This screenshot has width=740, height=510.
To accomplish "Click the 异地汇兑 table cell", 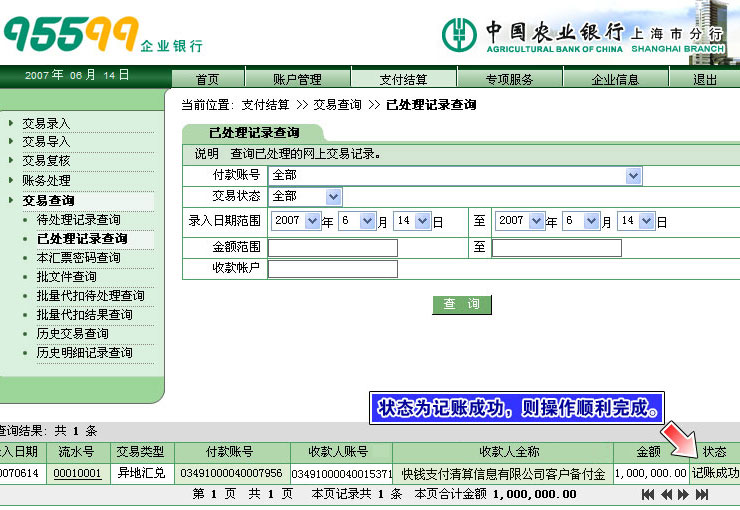I will point(142,473).
